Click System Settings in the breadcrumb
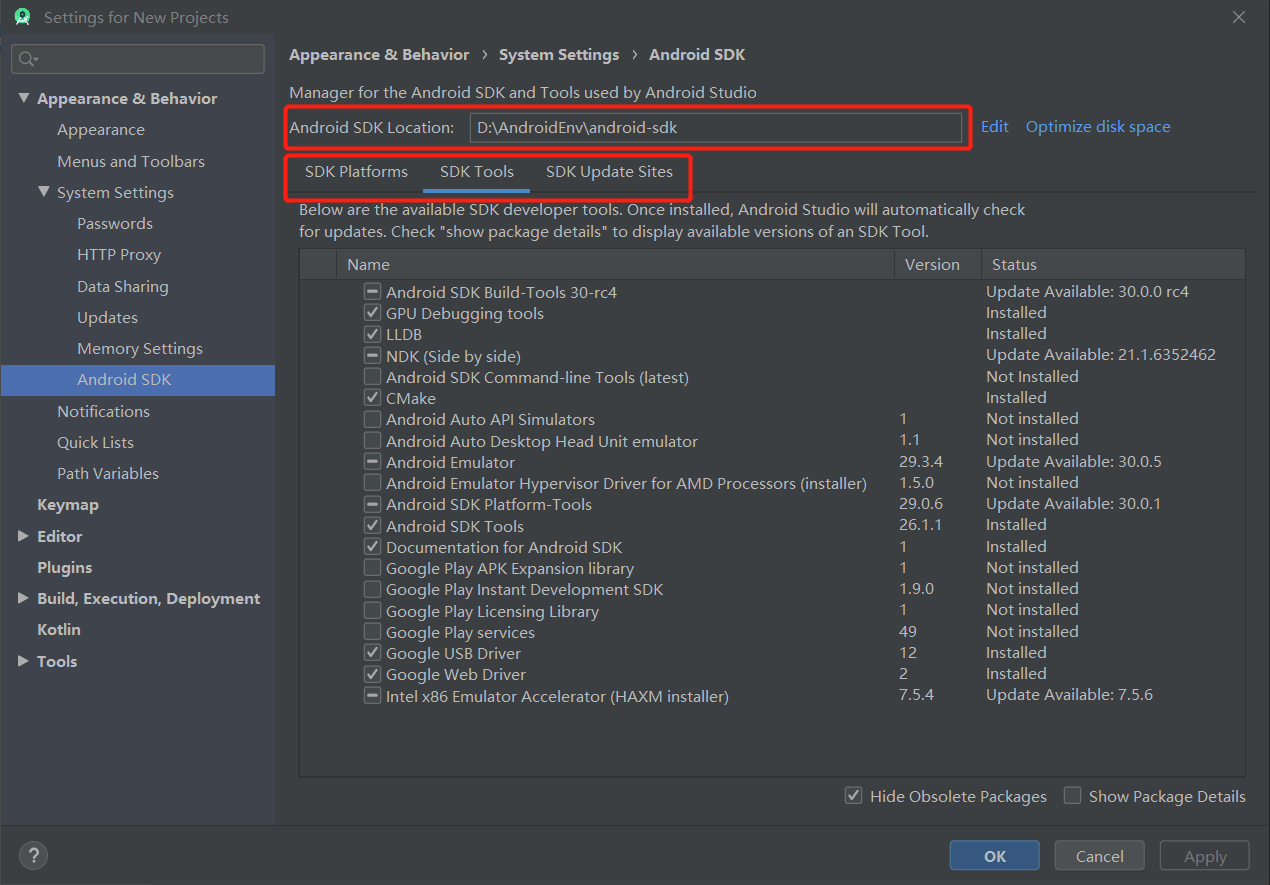1270x885 pixels. 559,55
